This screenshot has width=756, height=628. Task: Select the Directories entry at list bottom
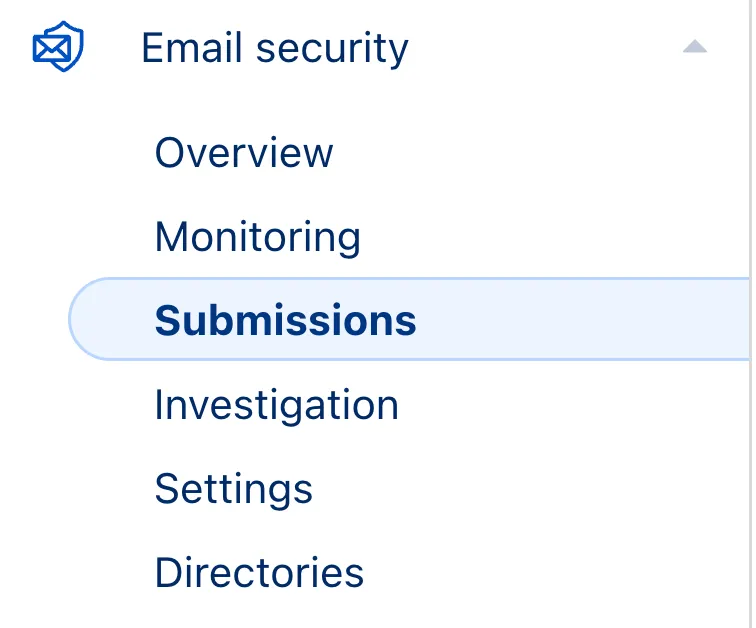[259, 573]
